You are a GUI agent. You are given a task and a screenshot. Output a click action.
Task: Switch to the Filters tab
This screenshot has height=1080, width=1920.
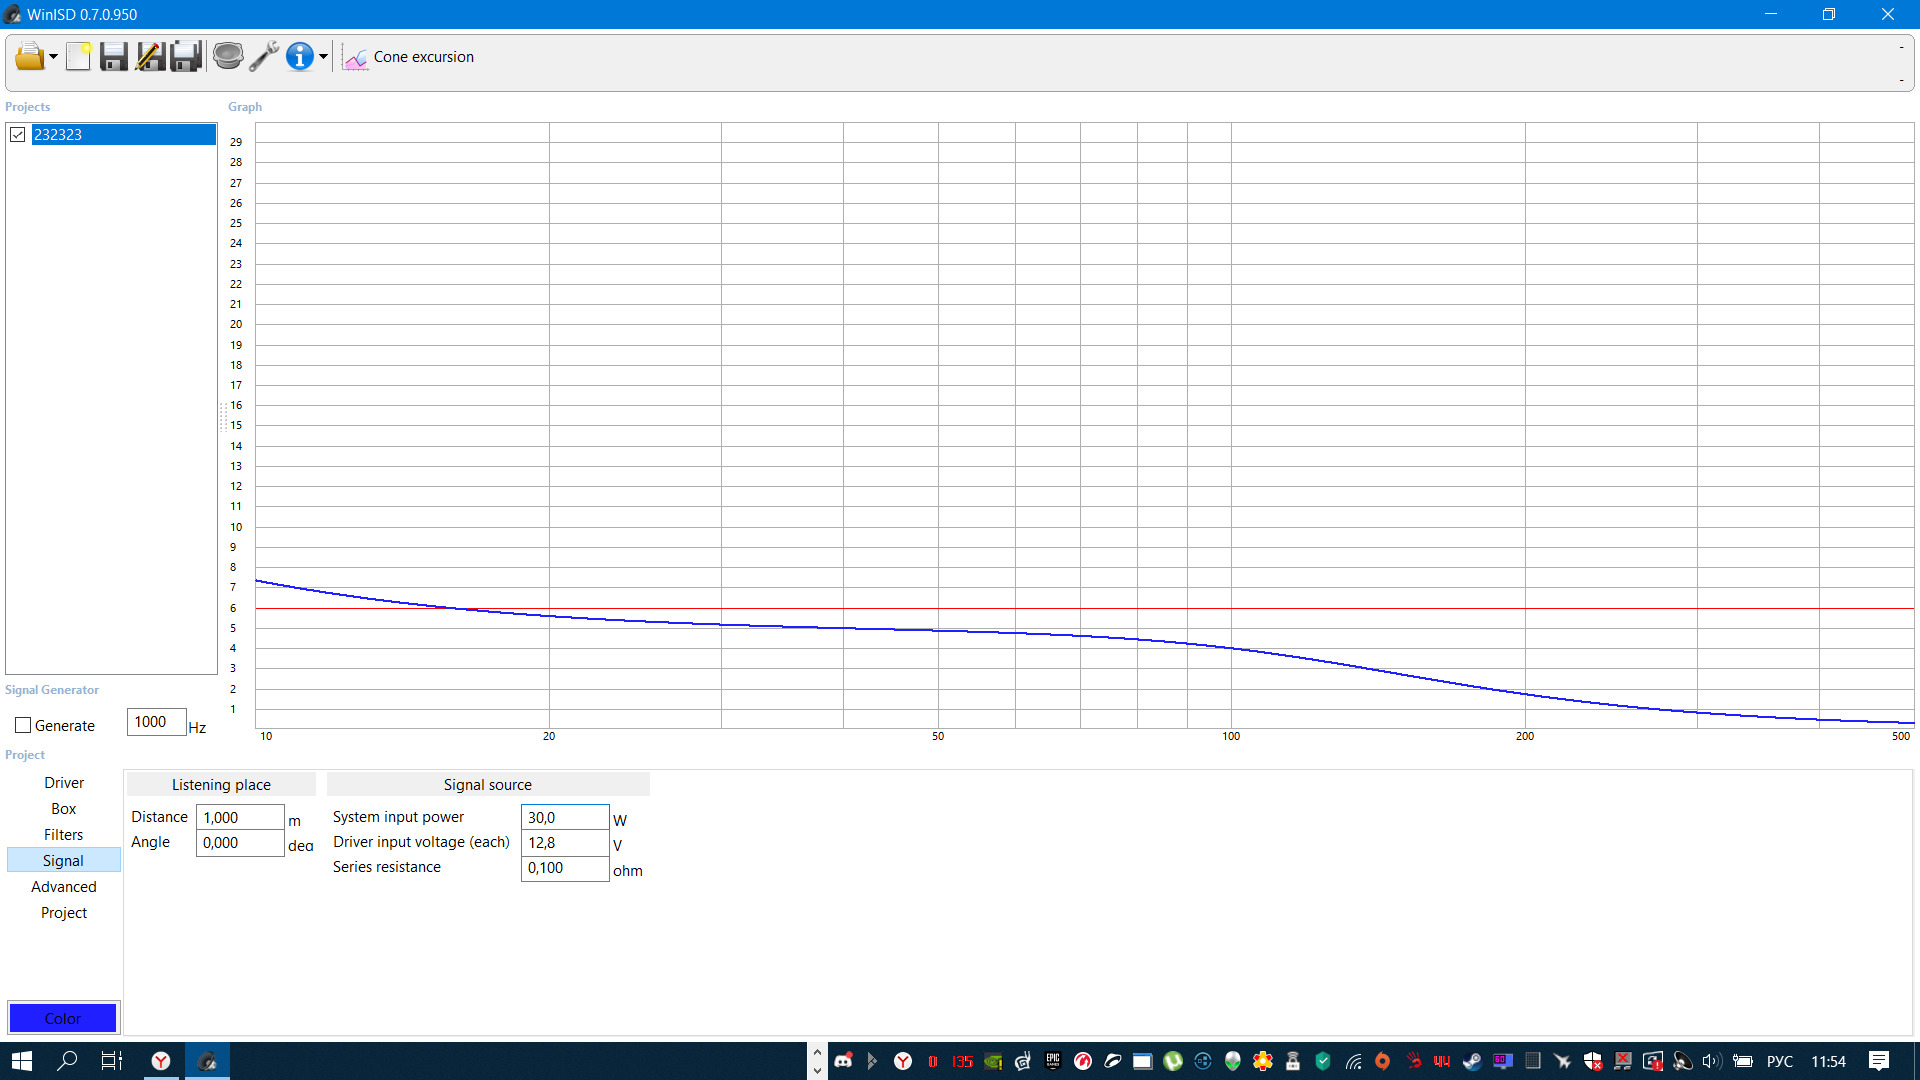64,835
